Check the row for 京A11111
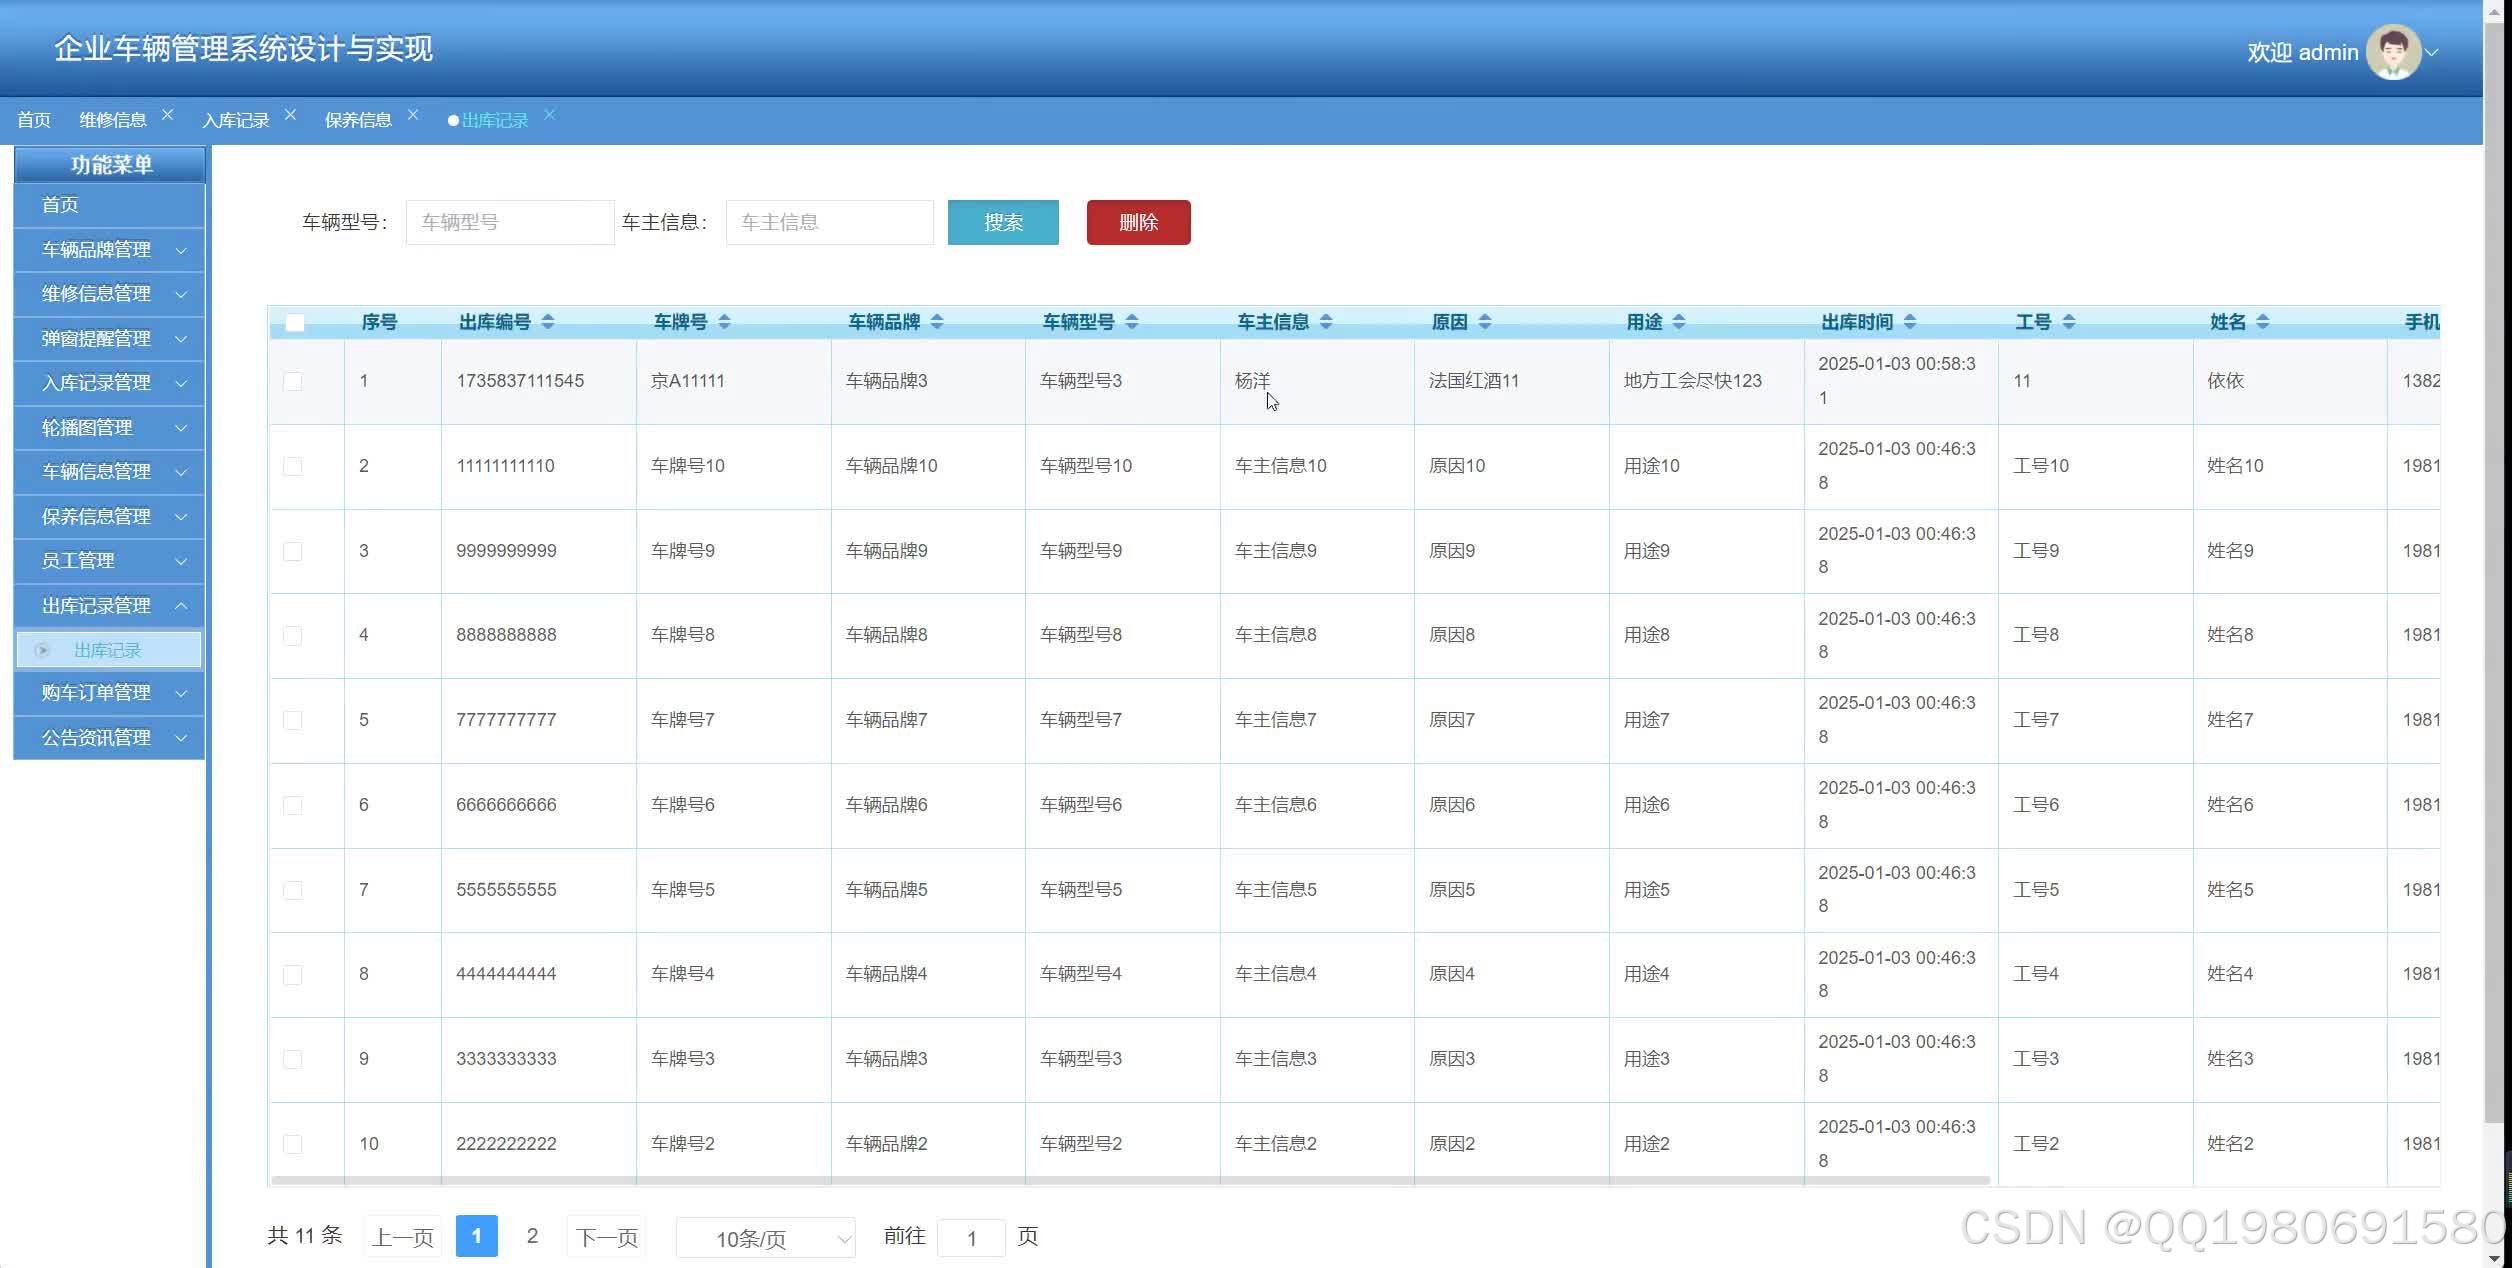Viewport: 2512px width, 1268px height. (293, 381)
